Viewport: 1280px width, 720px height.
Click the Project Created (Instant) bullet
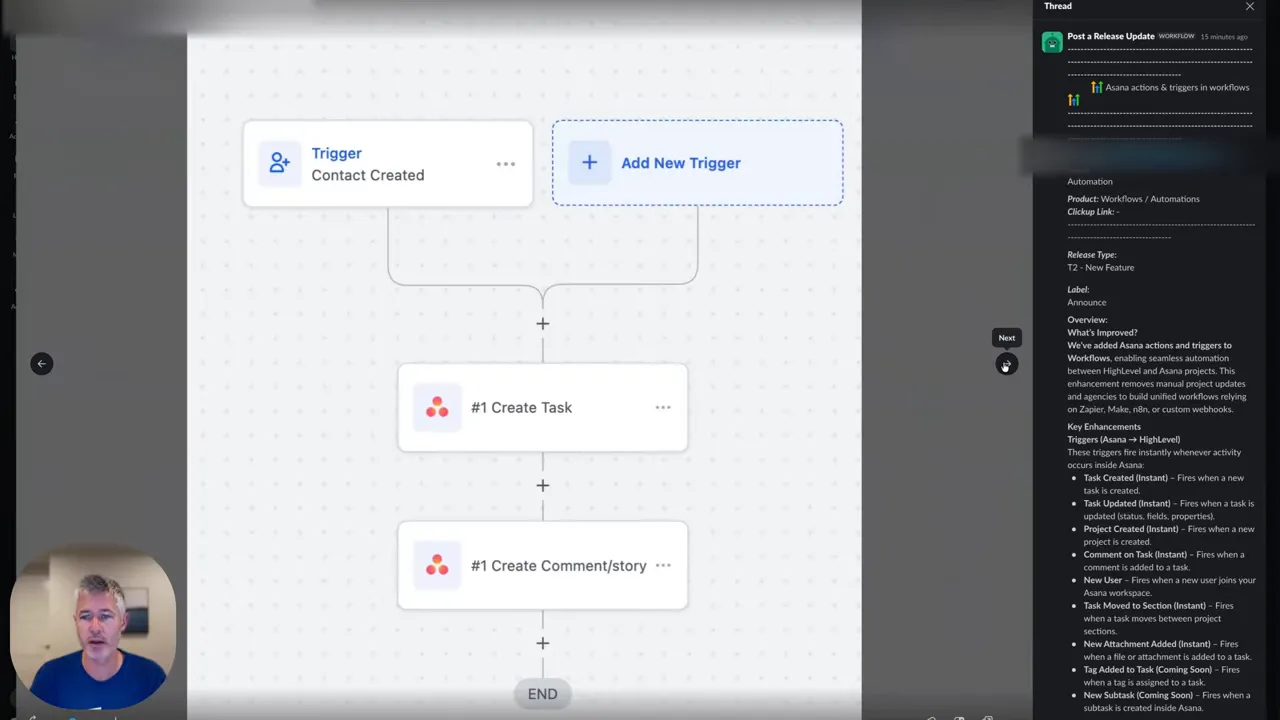click(x=1168, y=535)
